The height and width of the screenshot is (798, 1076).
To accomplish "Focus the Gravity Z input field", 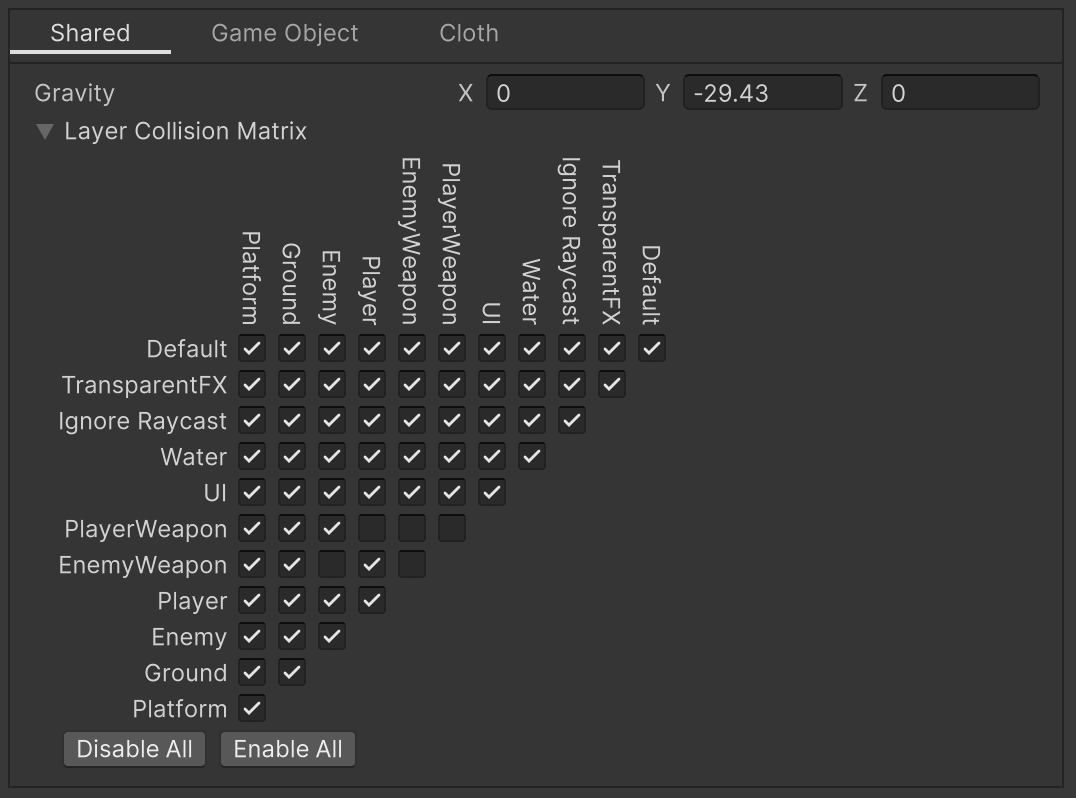I will pos(959,93).
